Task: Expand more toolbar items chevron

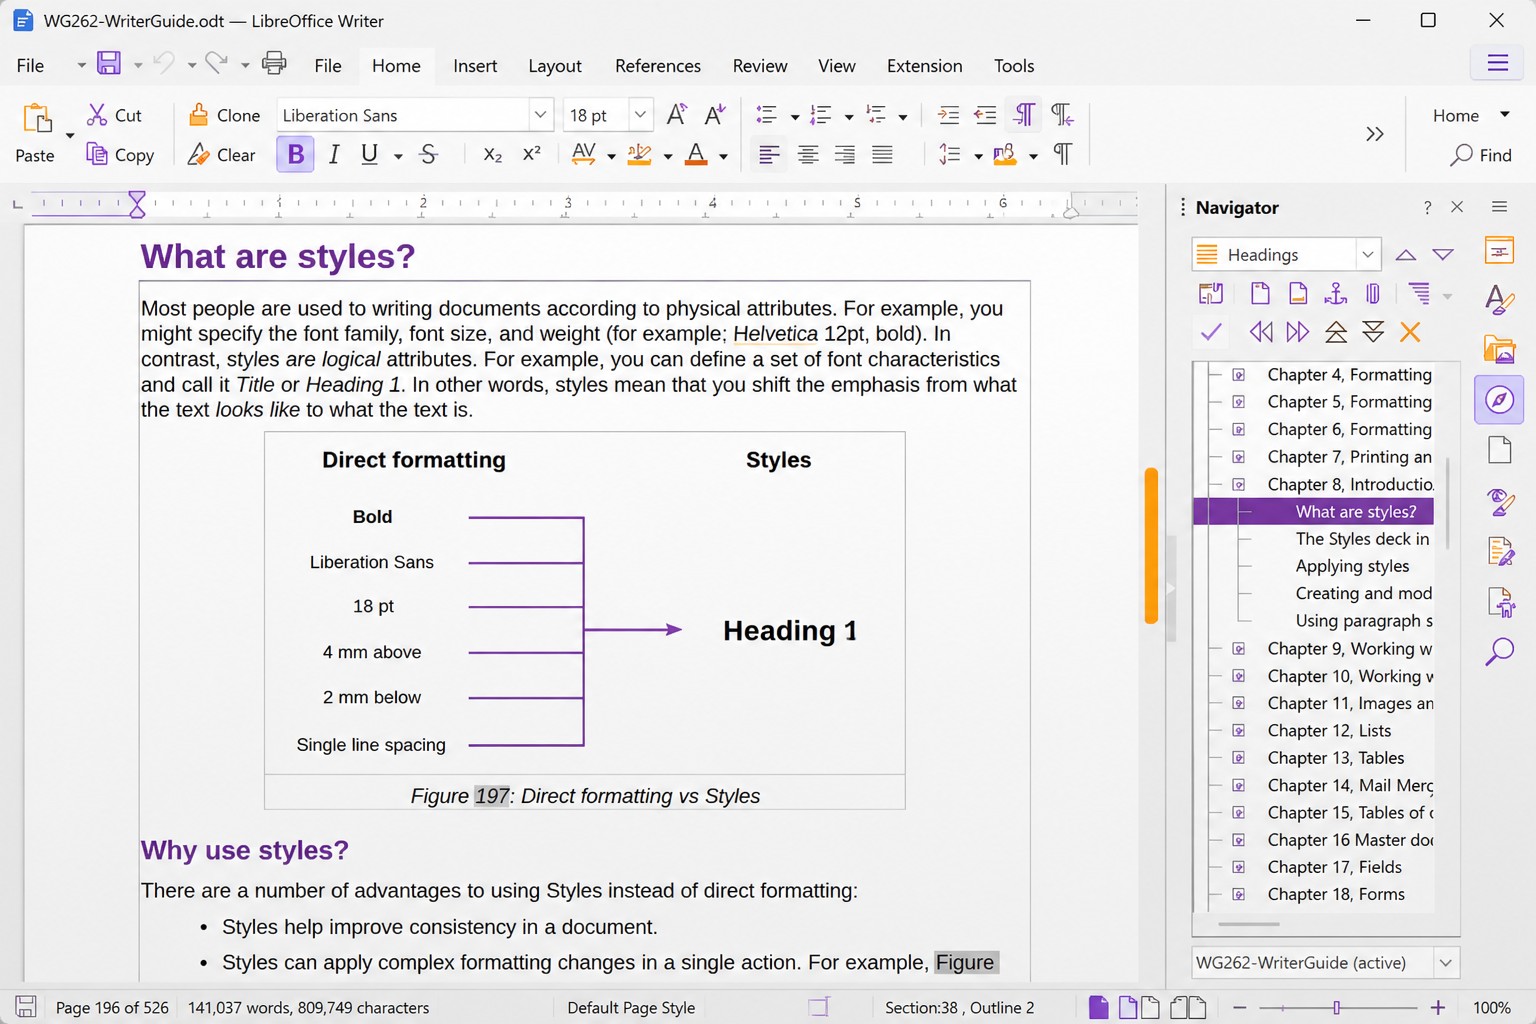Action: pos(1374,134)
